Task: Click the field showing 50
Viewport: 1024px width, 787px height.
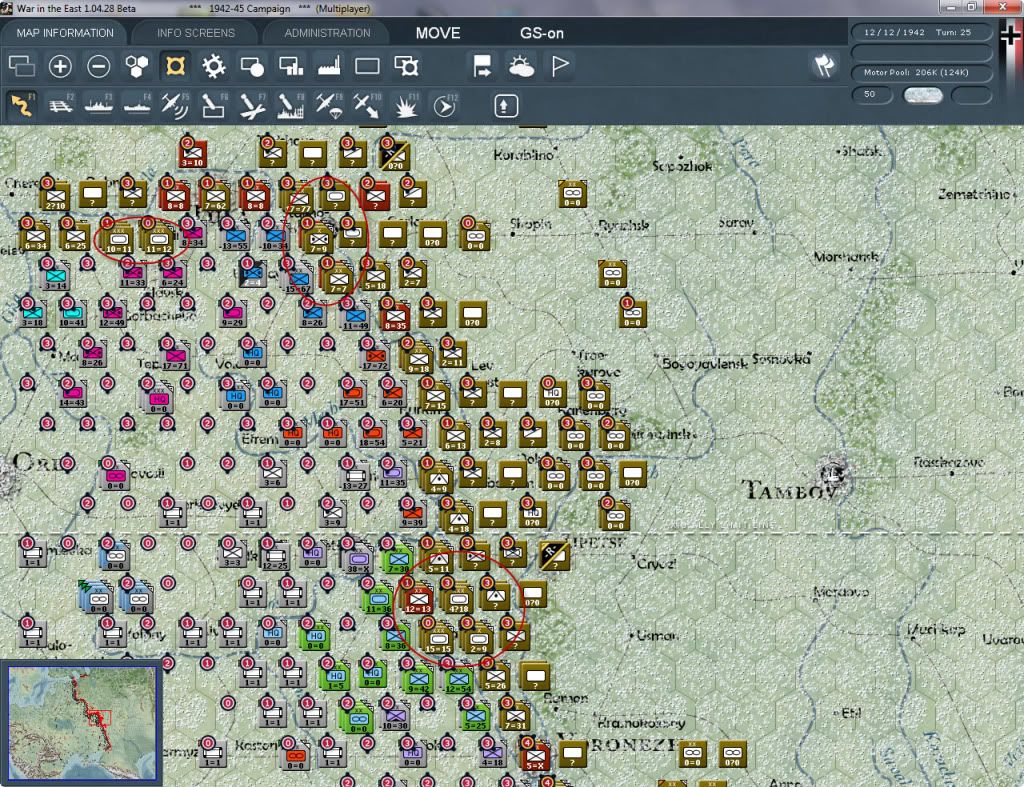Action: (x=872, y=95)
